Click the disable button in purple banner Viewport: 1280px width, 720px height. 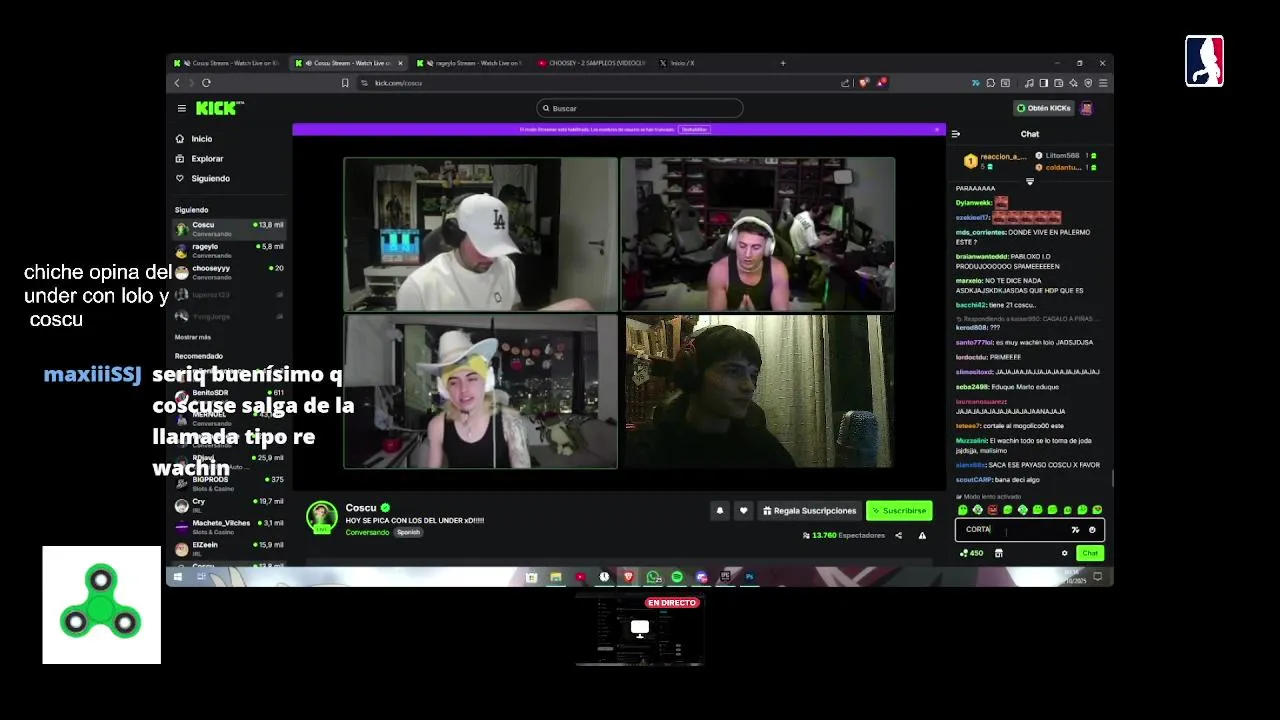coord(694,129)
